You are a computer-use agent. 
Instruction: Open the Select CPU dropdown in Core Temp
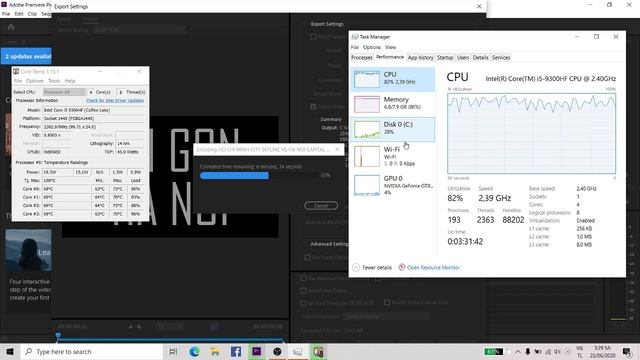point(64,92)
